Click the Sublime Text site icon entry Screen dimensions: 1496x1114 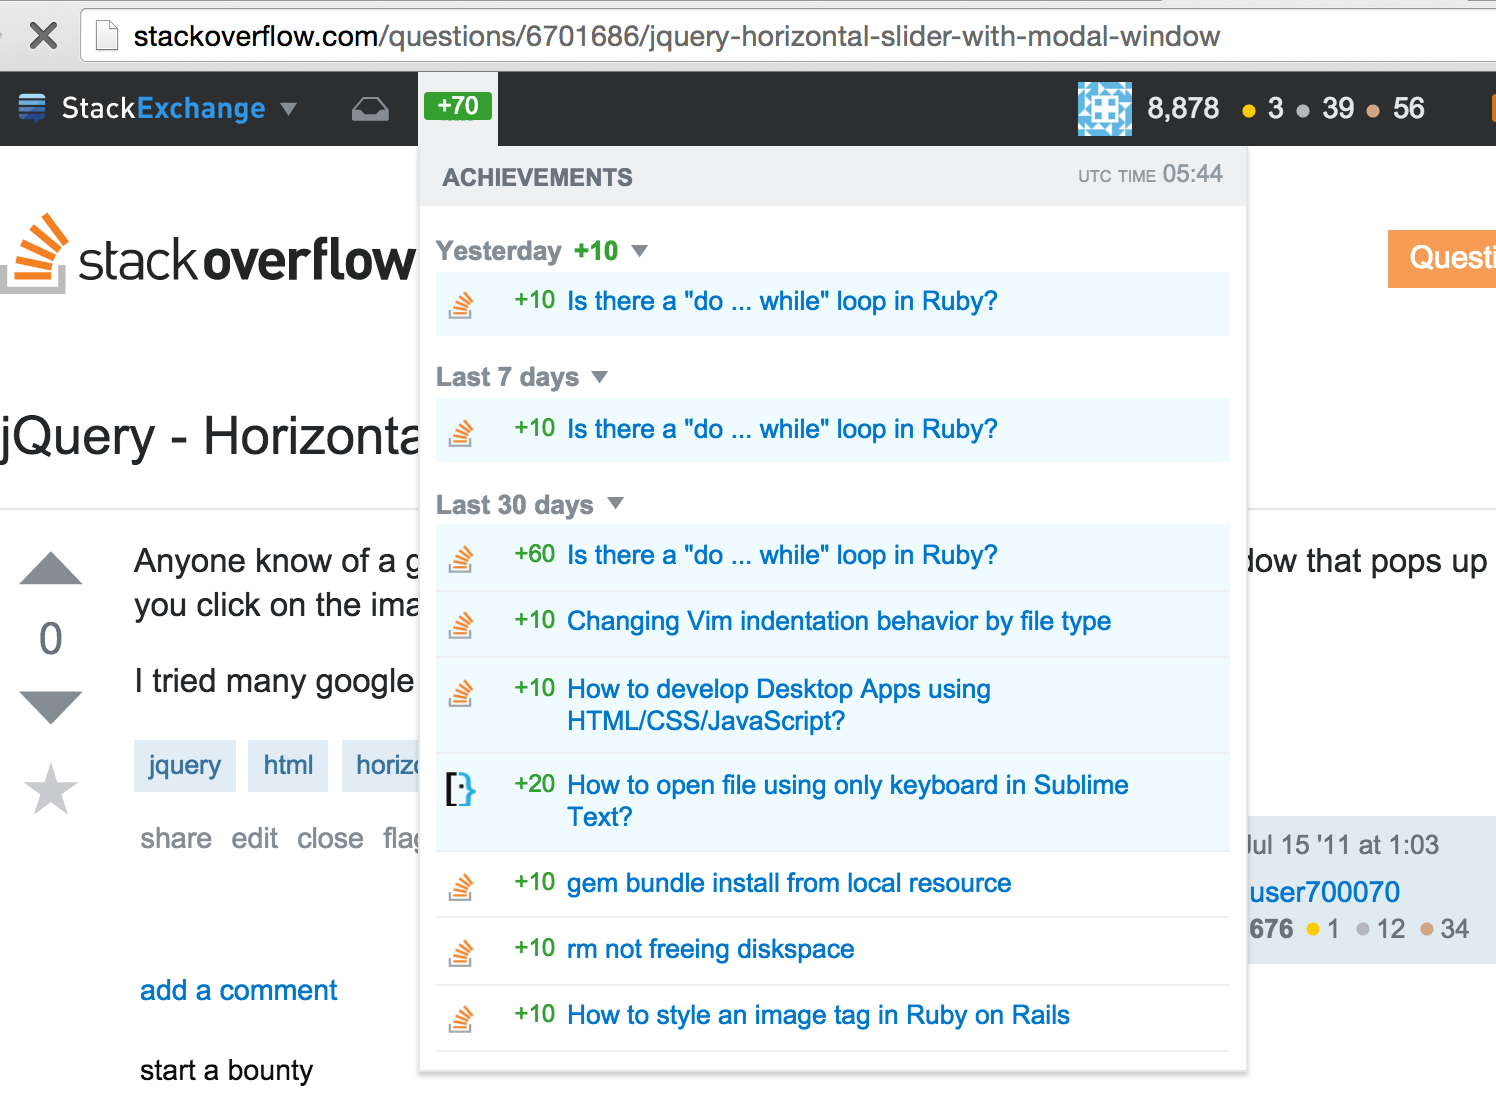[460, 789]
